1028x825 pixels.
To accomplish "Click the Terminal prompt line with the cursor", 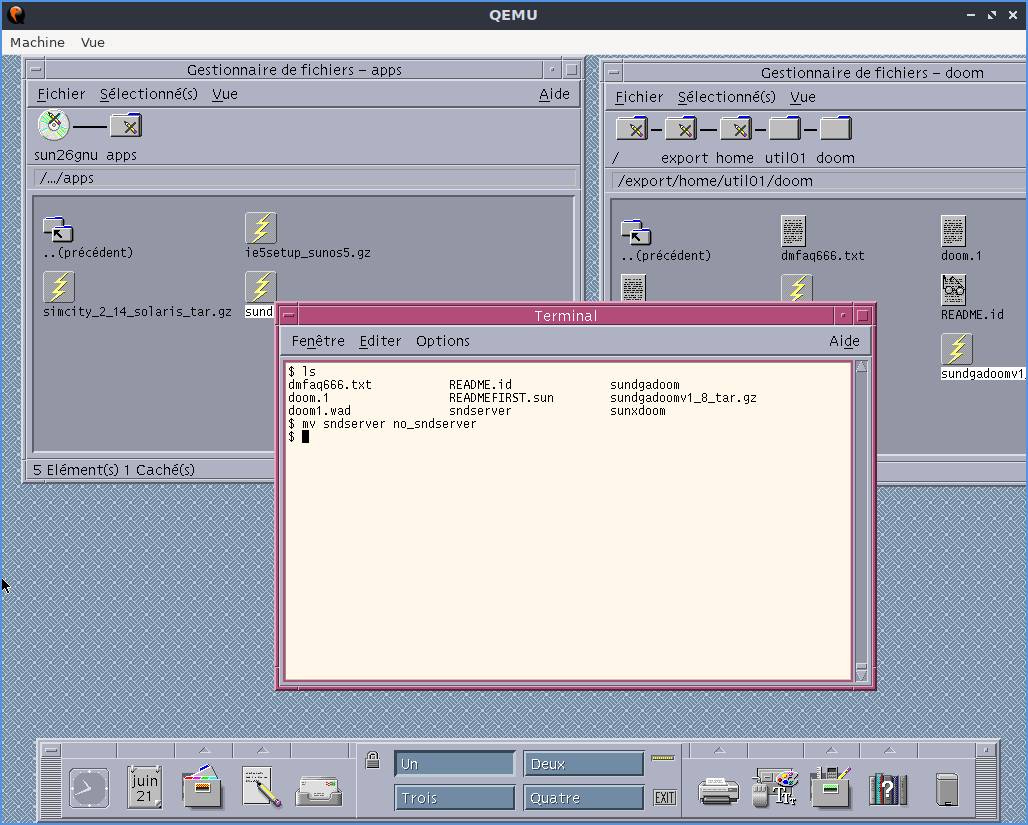I will (568, 437).
